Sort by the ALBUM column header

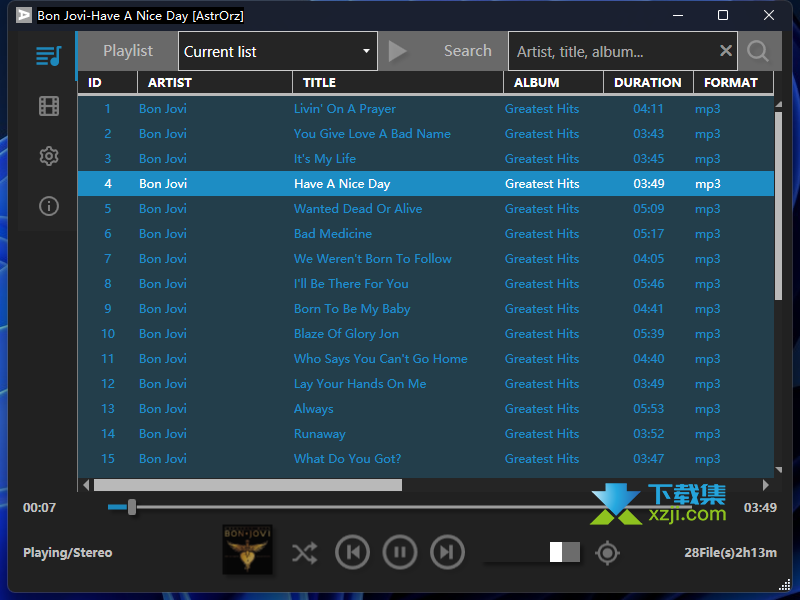coord(554,83)
